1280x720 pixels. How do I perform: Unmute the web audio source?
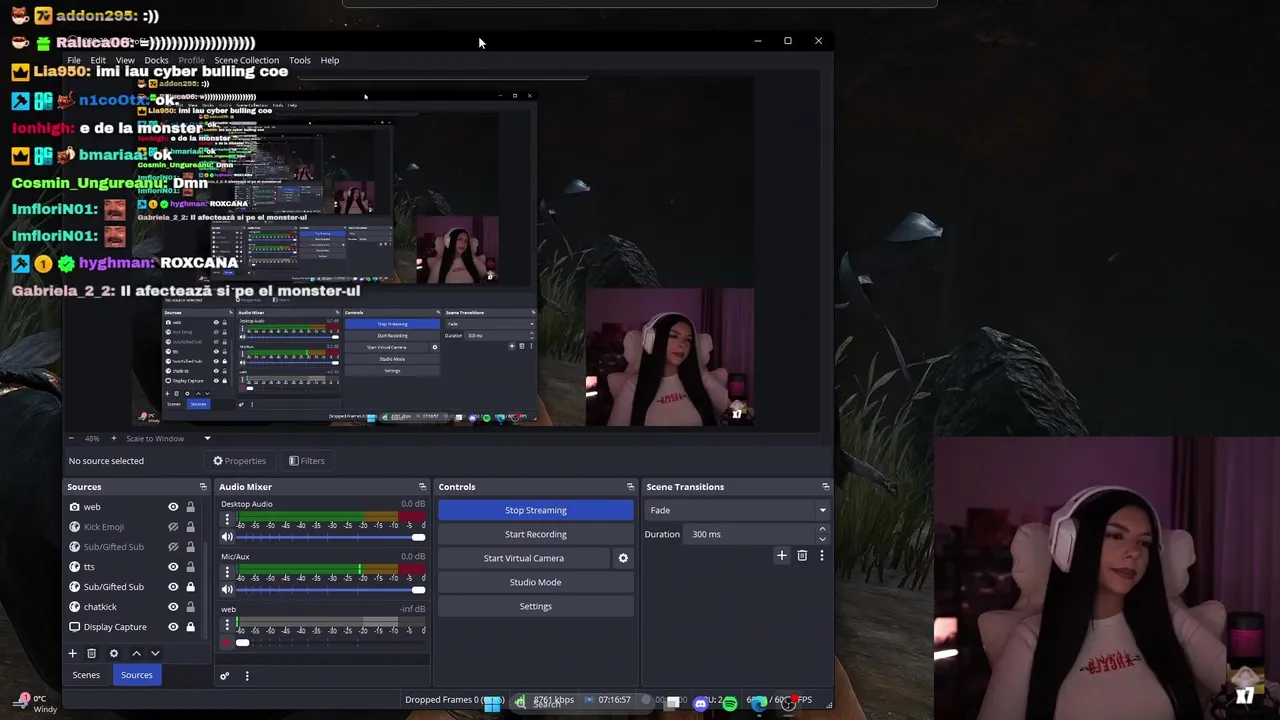pos(227,642)
